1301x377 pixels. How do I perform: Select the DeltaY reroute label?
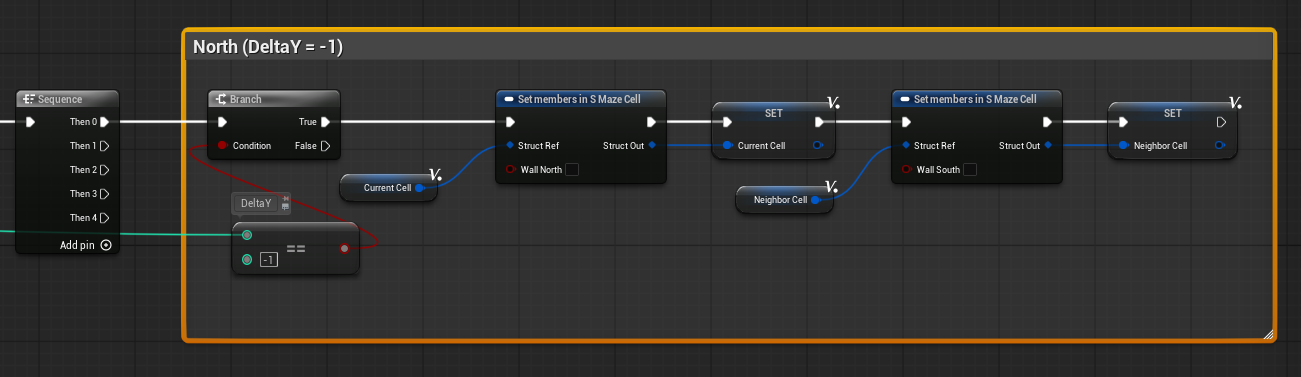coord(256,203)
